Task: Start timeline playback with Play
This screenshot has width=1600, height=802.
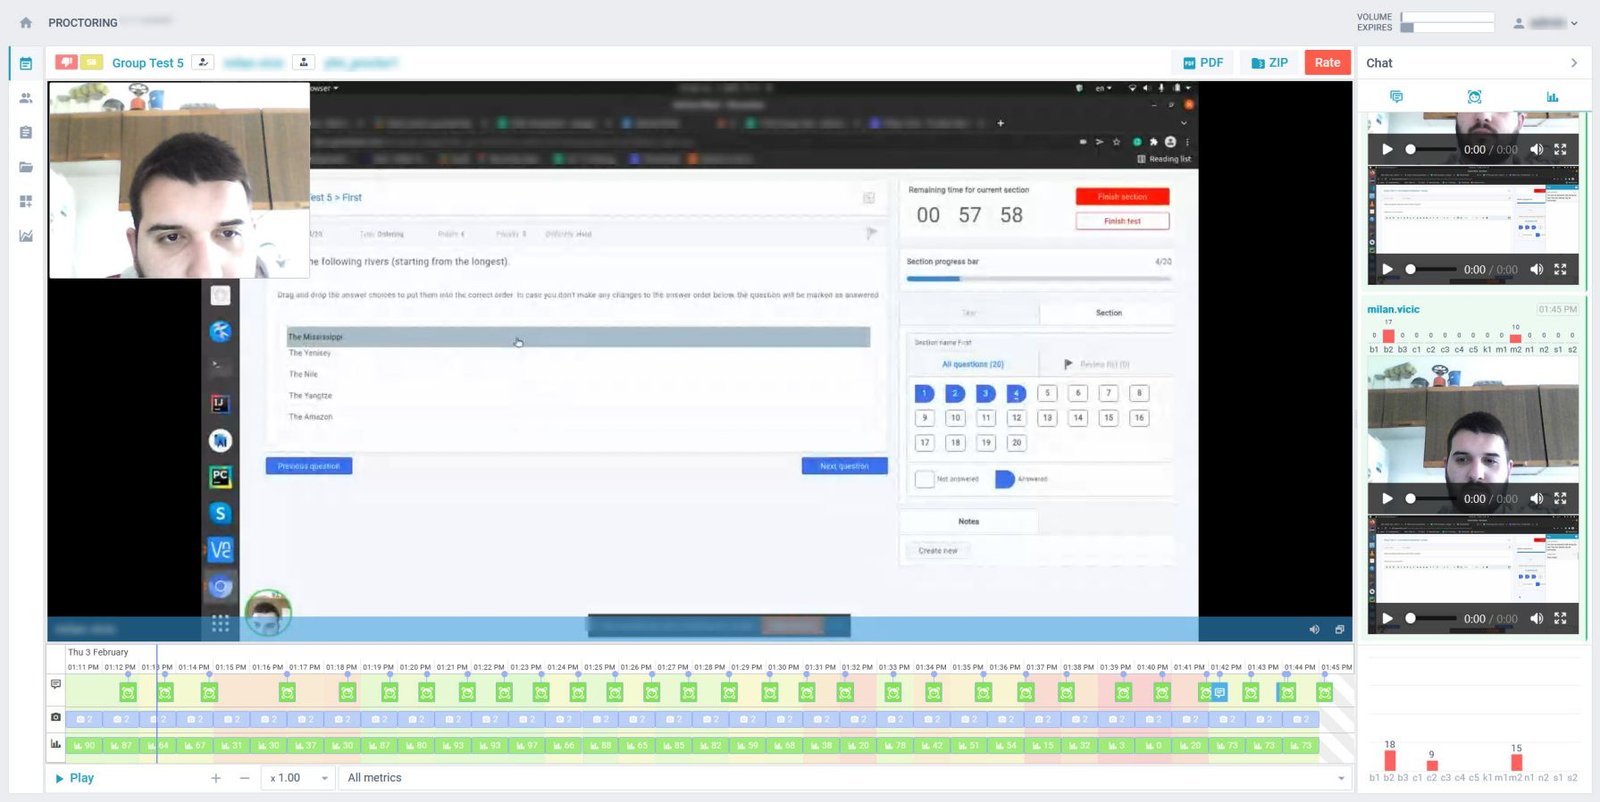Action: click(x=74, y=778)
